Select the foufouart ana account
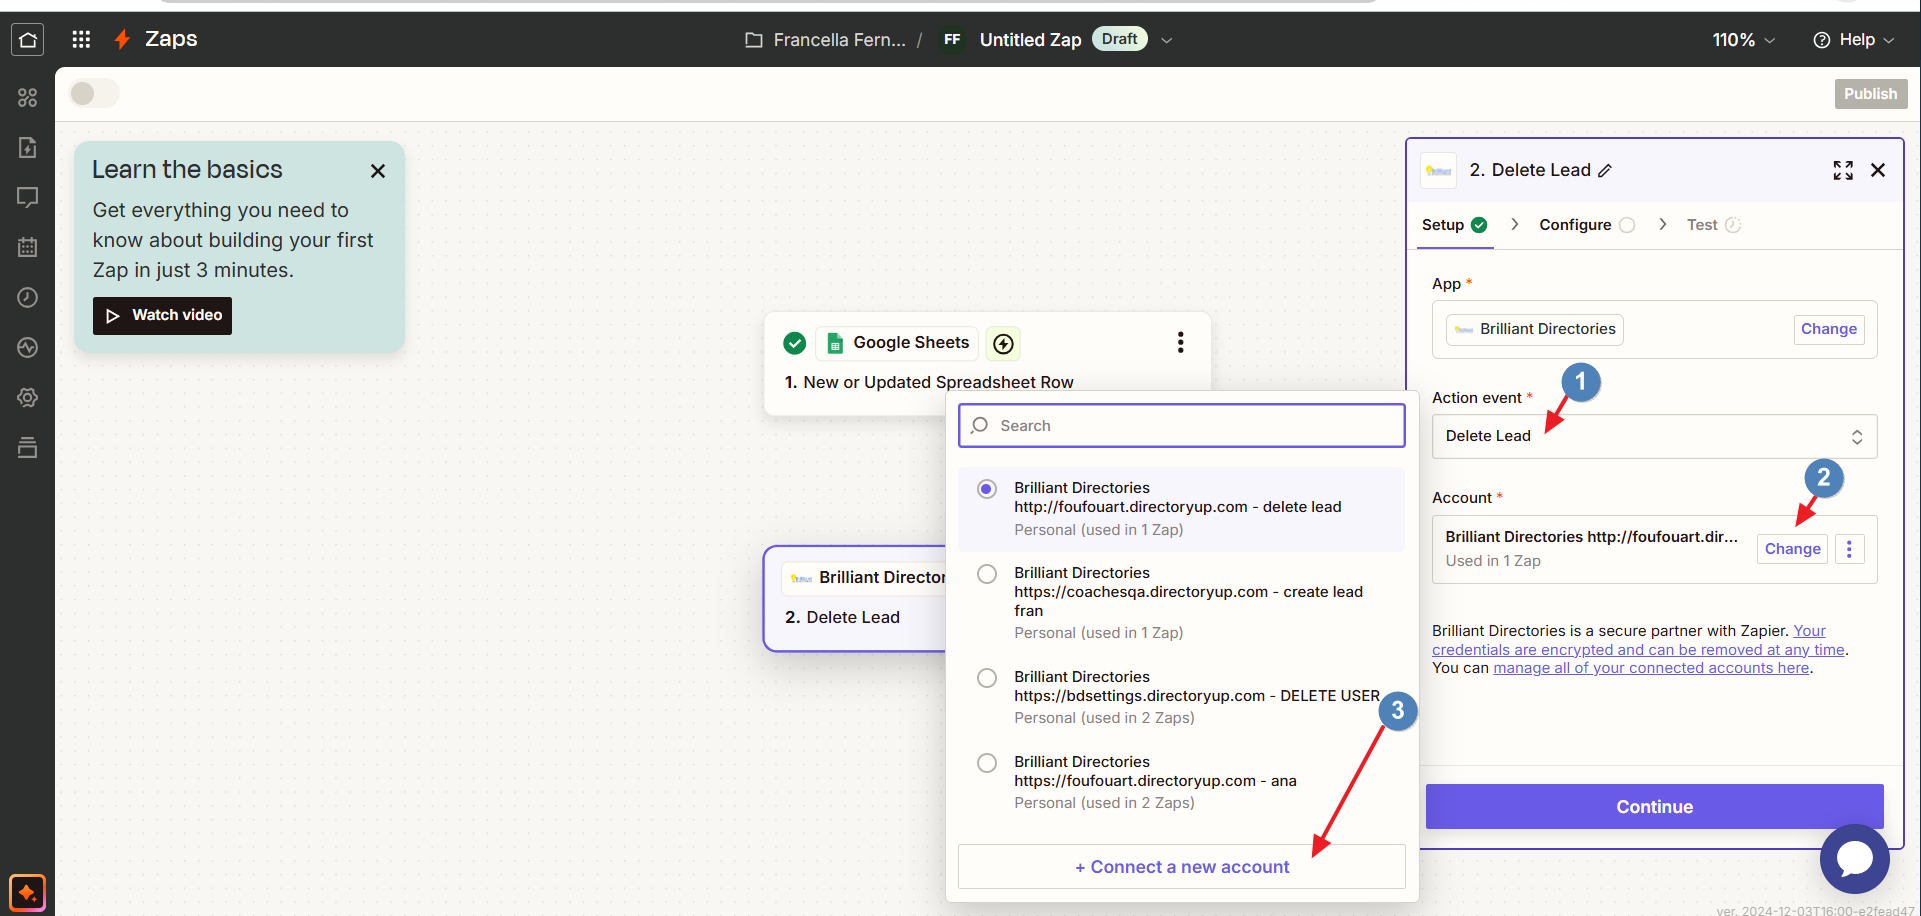 [1181, 782]
